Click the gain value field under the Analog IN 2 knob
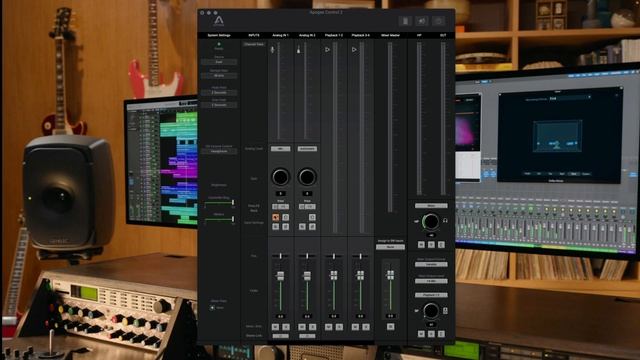Viewport: 640px width, 360px height. click(307, 193)
